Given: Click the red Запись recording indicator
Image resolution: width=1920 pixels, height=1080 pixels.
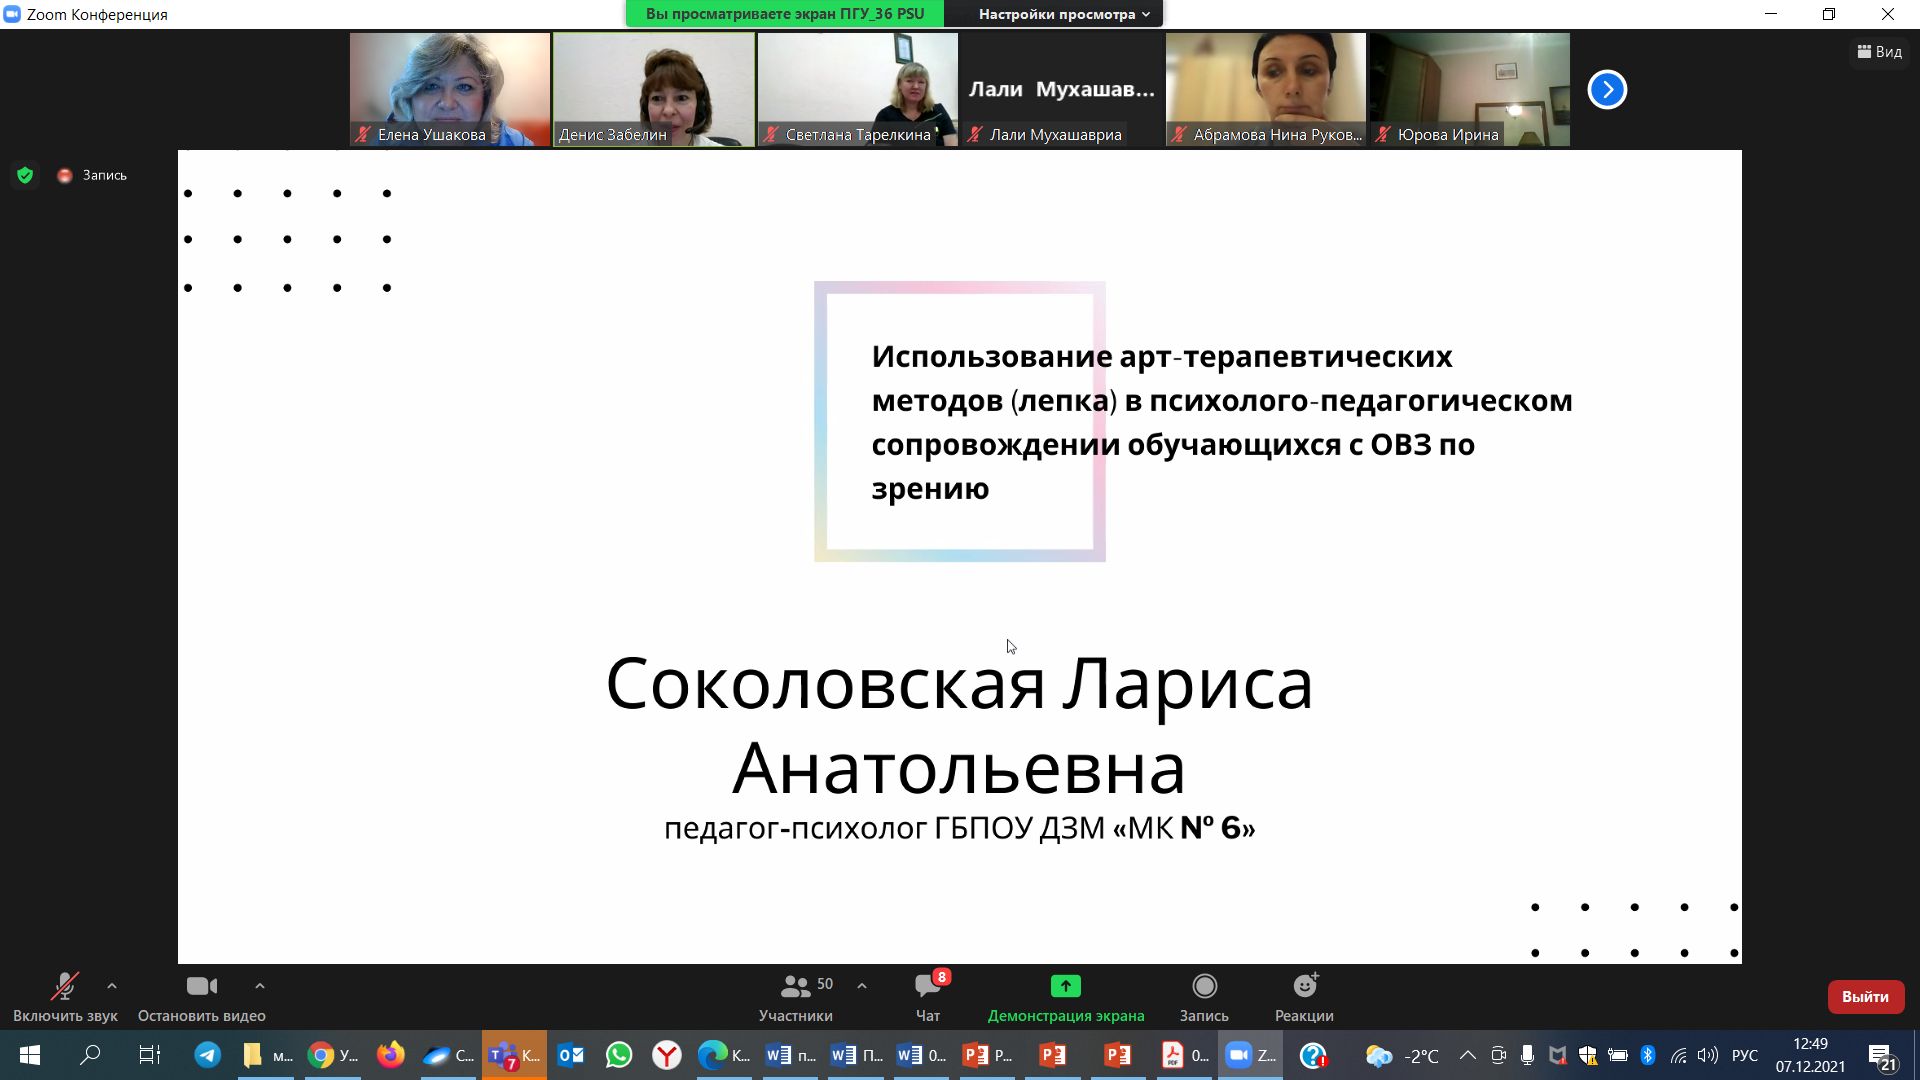Looking at the screenshot, I should pos(65,175).
